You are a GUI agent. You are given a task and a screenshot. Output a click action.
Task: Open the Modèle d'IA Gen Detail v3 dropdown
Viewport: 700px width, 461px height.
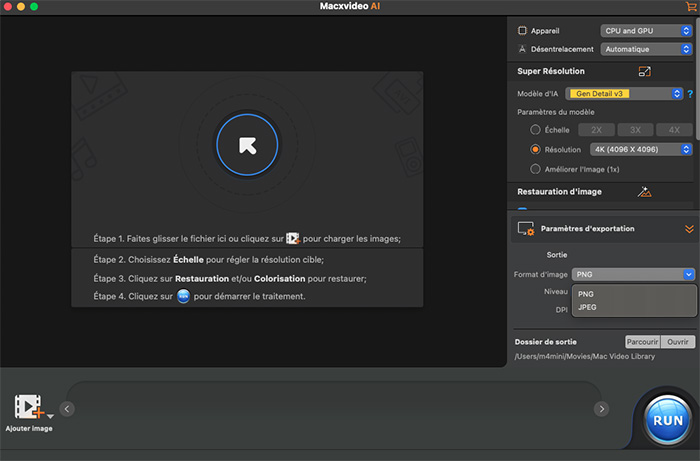(x=624, y=94)
